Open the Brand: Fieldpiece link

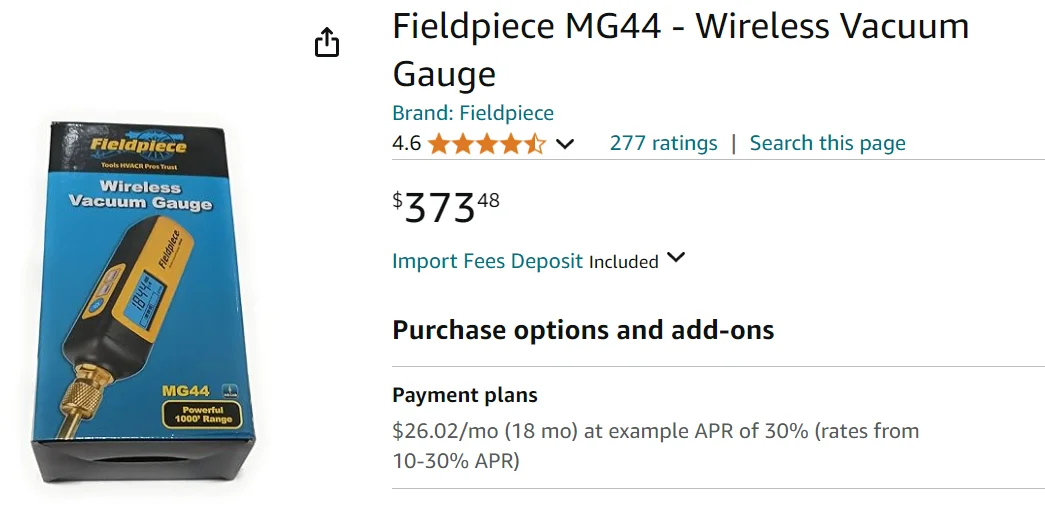(x=472, y=113)
